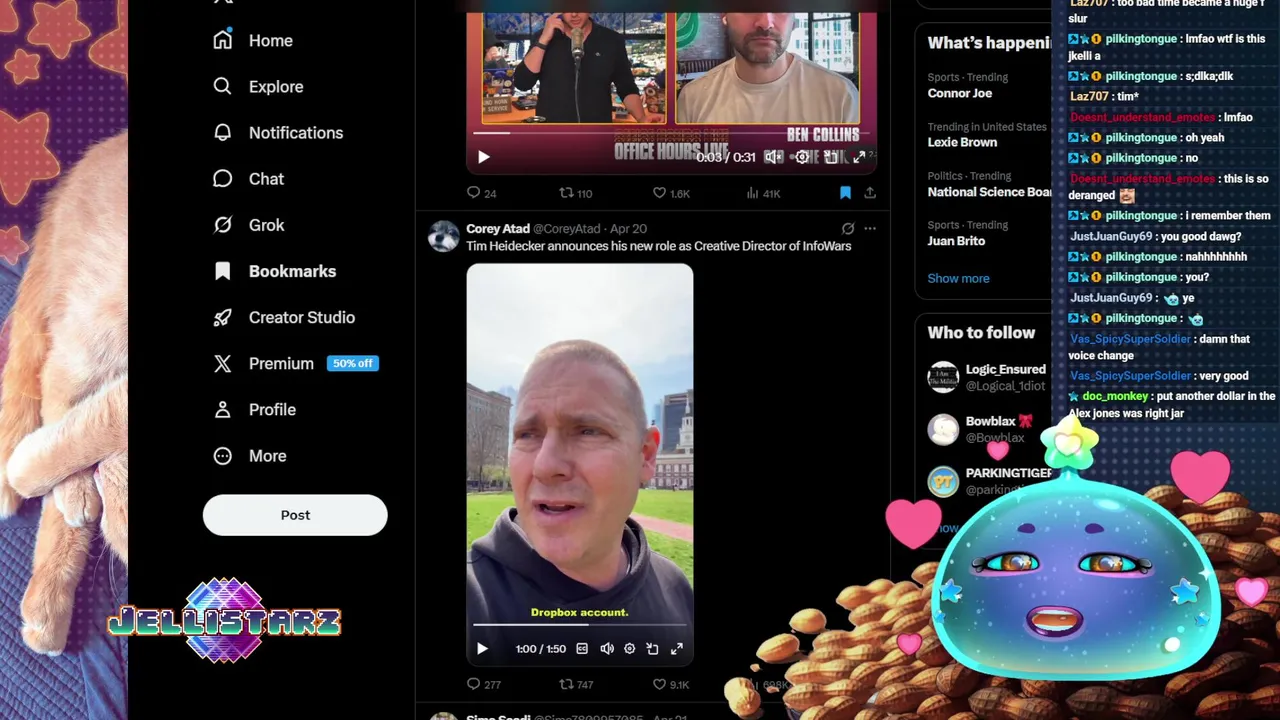Click the Grok icon on Corey Atad's post
This screenshot has width=1280, height=720.
click(848, 229)
